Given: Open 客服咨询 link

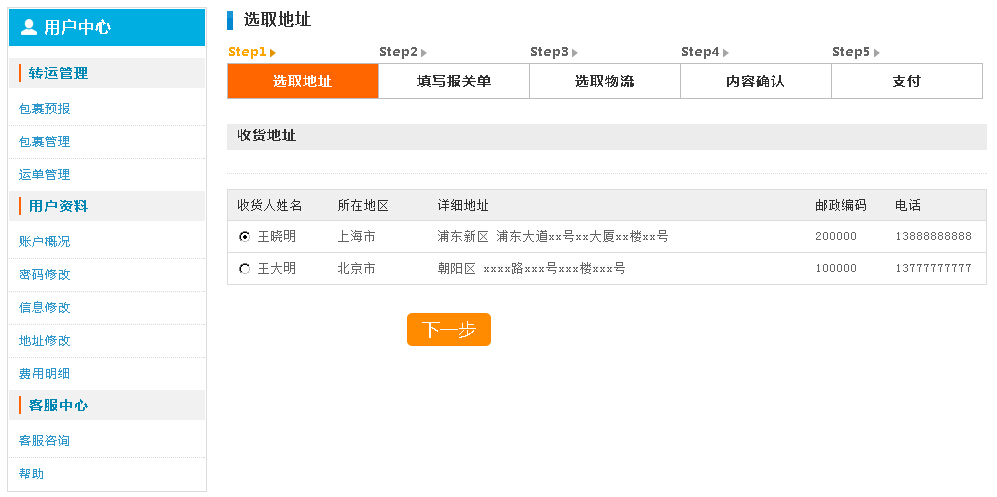Looking at the screenshot, I should point(45,441).
